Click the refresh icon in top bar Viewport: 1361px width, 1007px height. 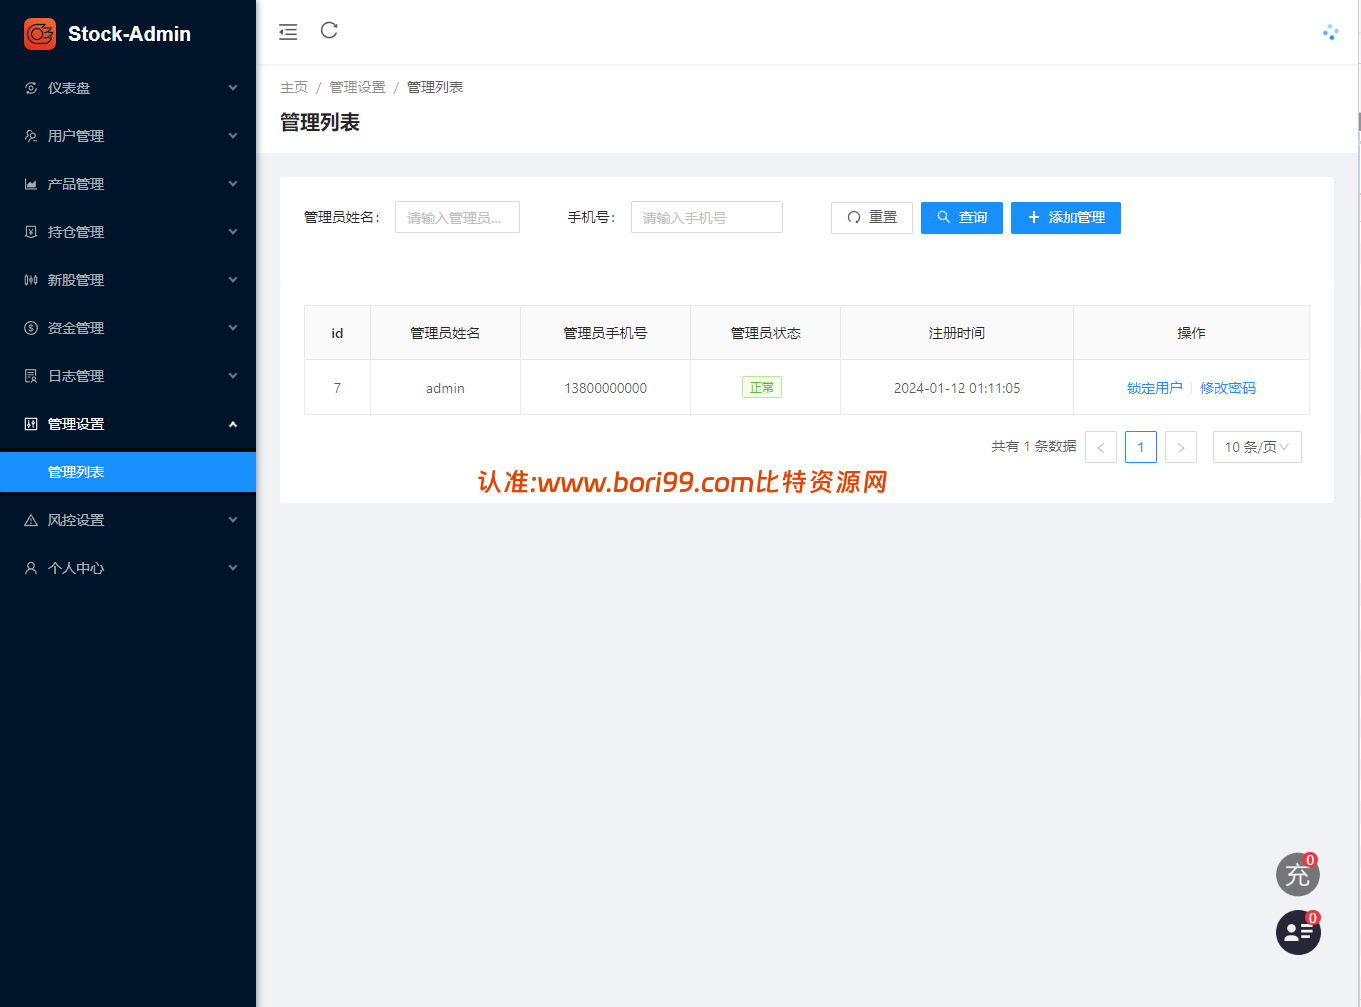pos(329,30)
